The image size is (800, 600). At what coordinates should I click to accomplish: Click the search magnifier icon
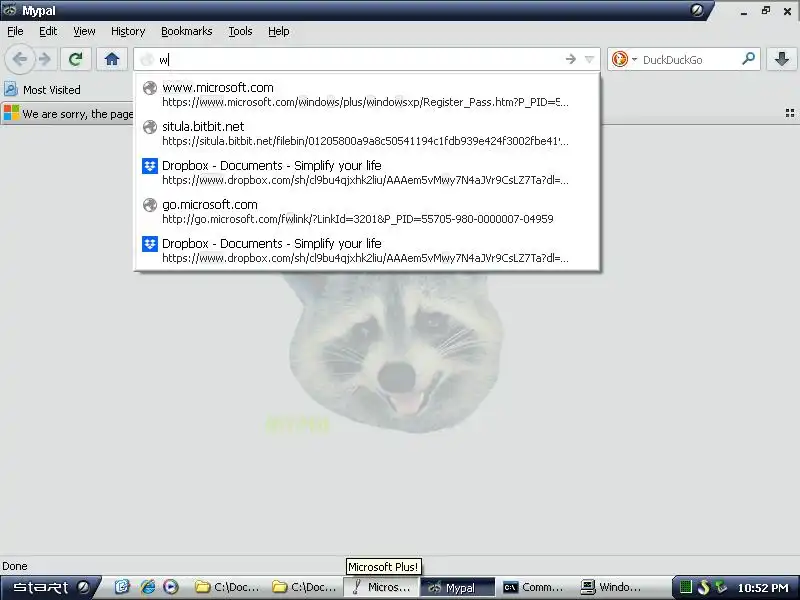[x=748, y=59]
